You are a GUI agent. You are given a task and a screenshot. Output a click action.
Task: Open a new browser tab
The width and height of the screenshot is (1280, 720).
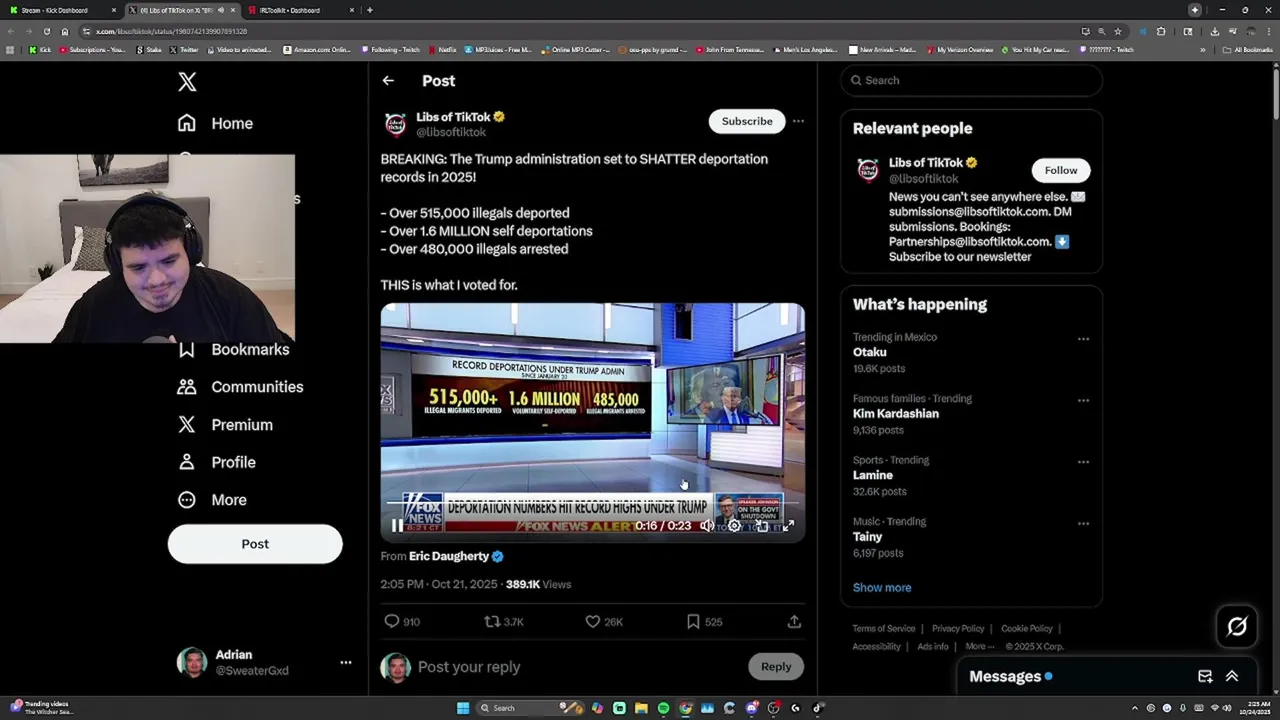pyautogui.click(x=370, y=10)
